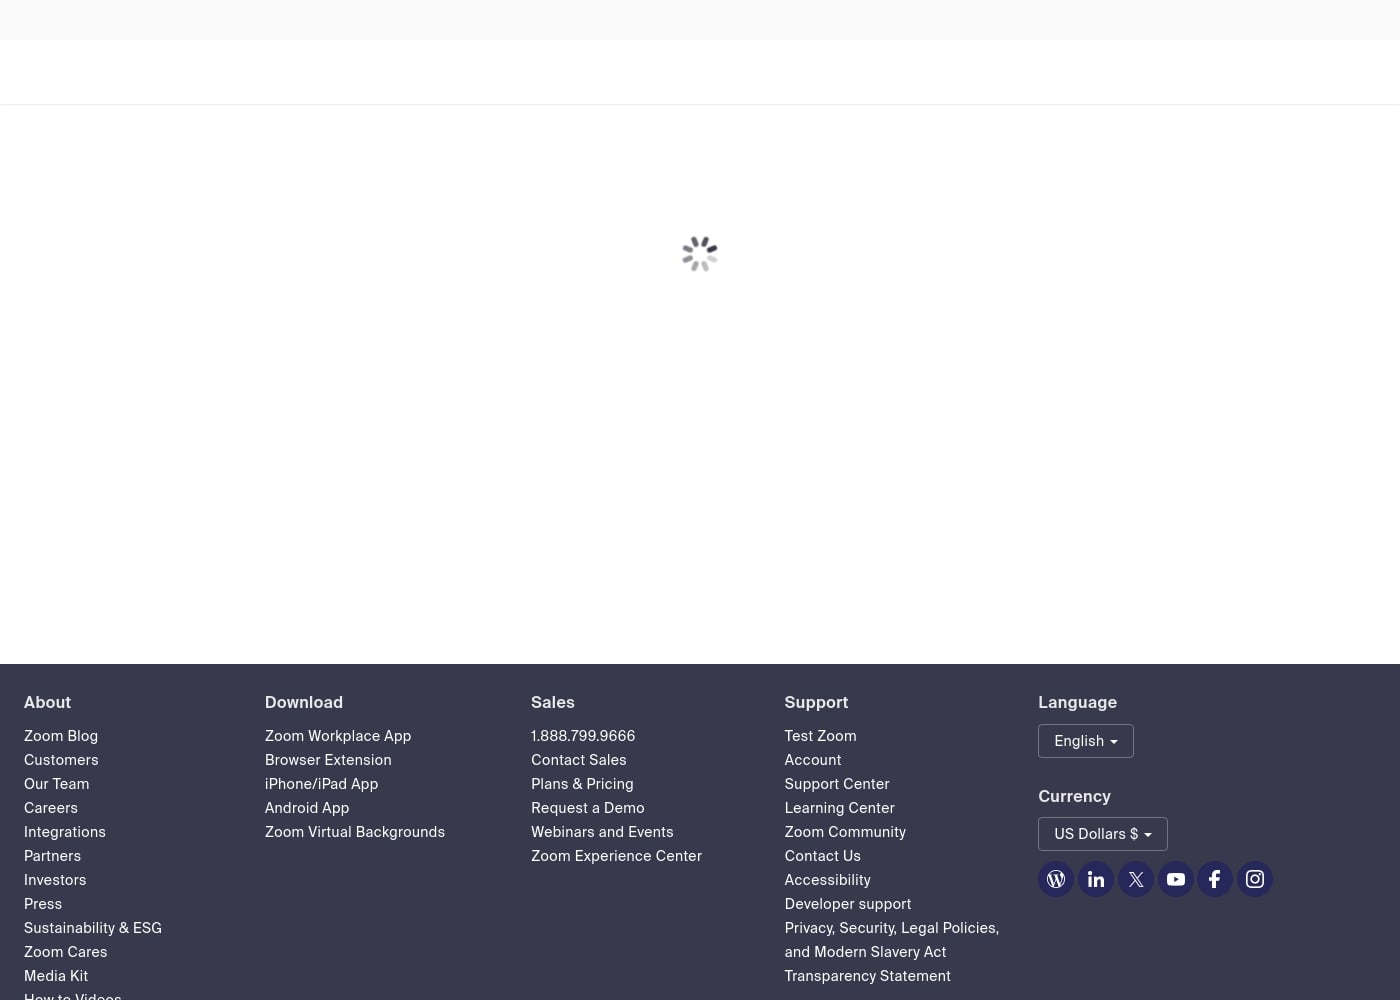
Task: Open the Zoom WordPress blog icon
Action: click(1056, 879)
